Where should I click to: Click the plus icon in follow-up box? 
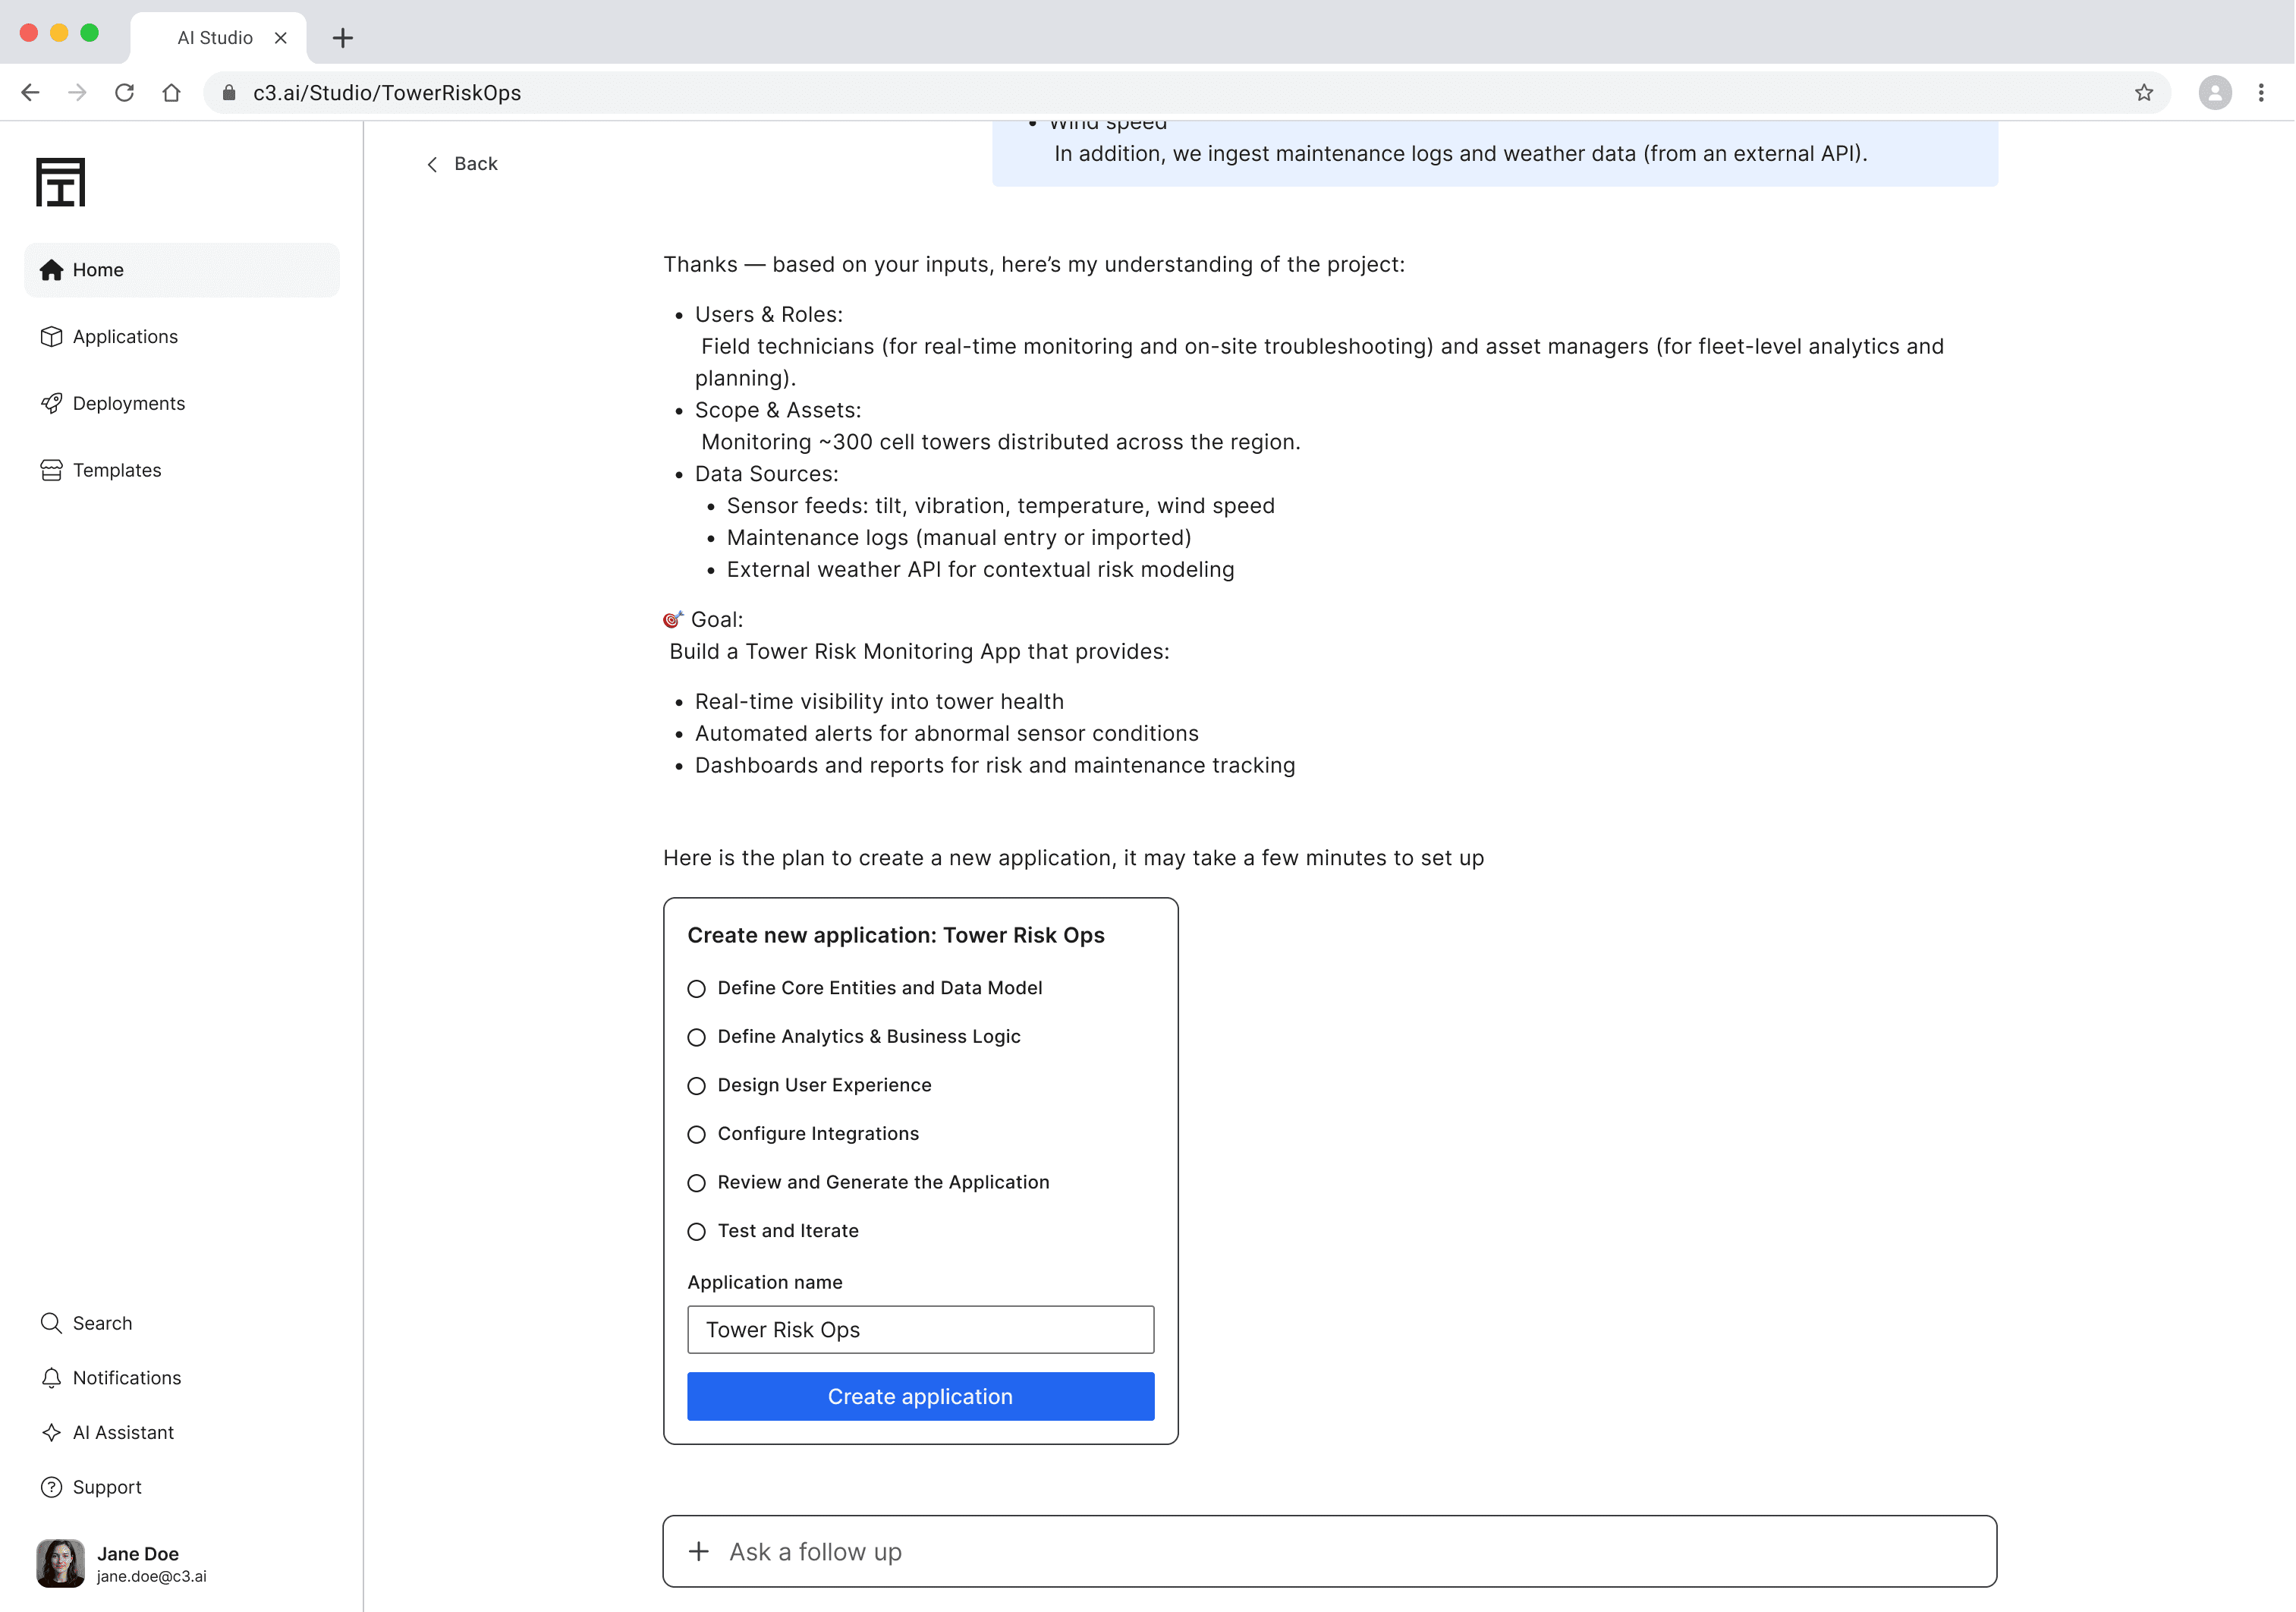tap(699, 1551)
